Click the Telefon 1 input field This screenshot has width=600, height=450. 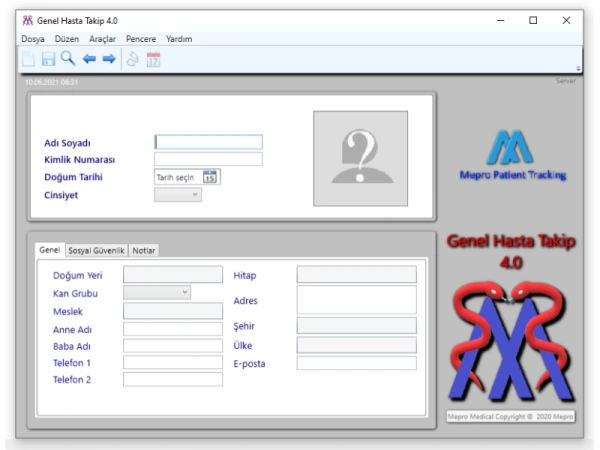[173, 362]
